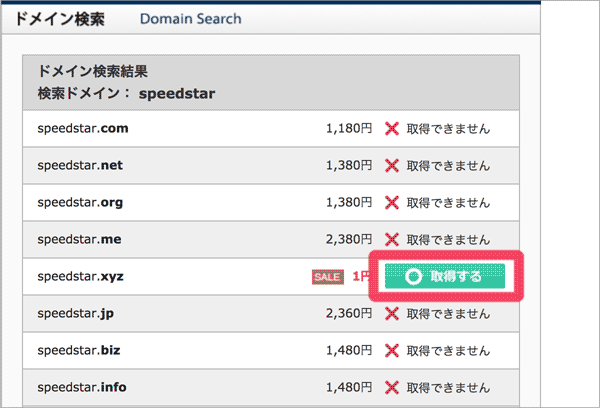Click the red X icon in the speedstar.info row
Screen dimensions: 600x408
tap(392, 388)
